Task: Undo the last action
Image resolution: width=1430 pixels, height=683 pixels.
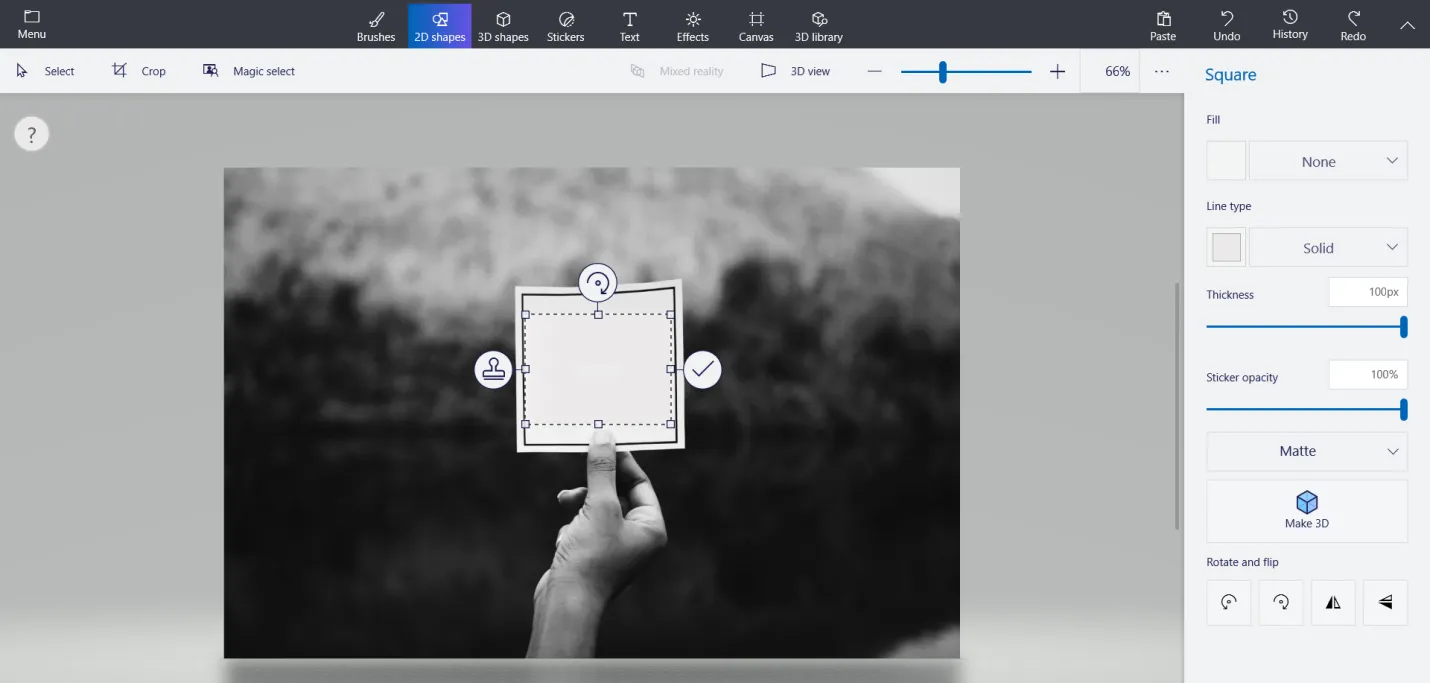Action: (1227, 26)
